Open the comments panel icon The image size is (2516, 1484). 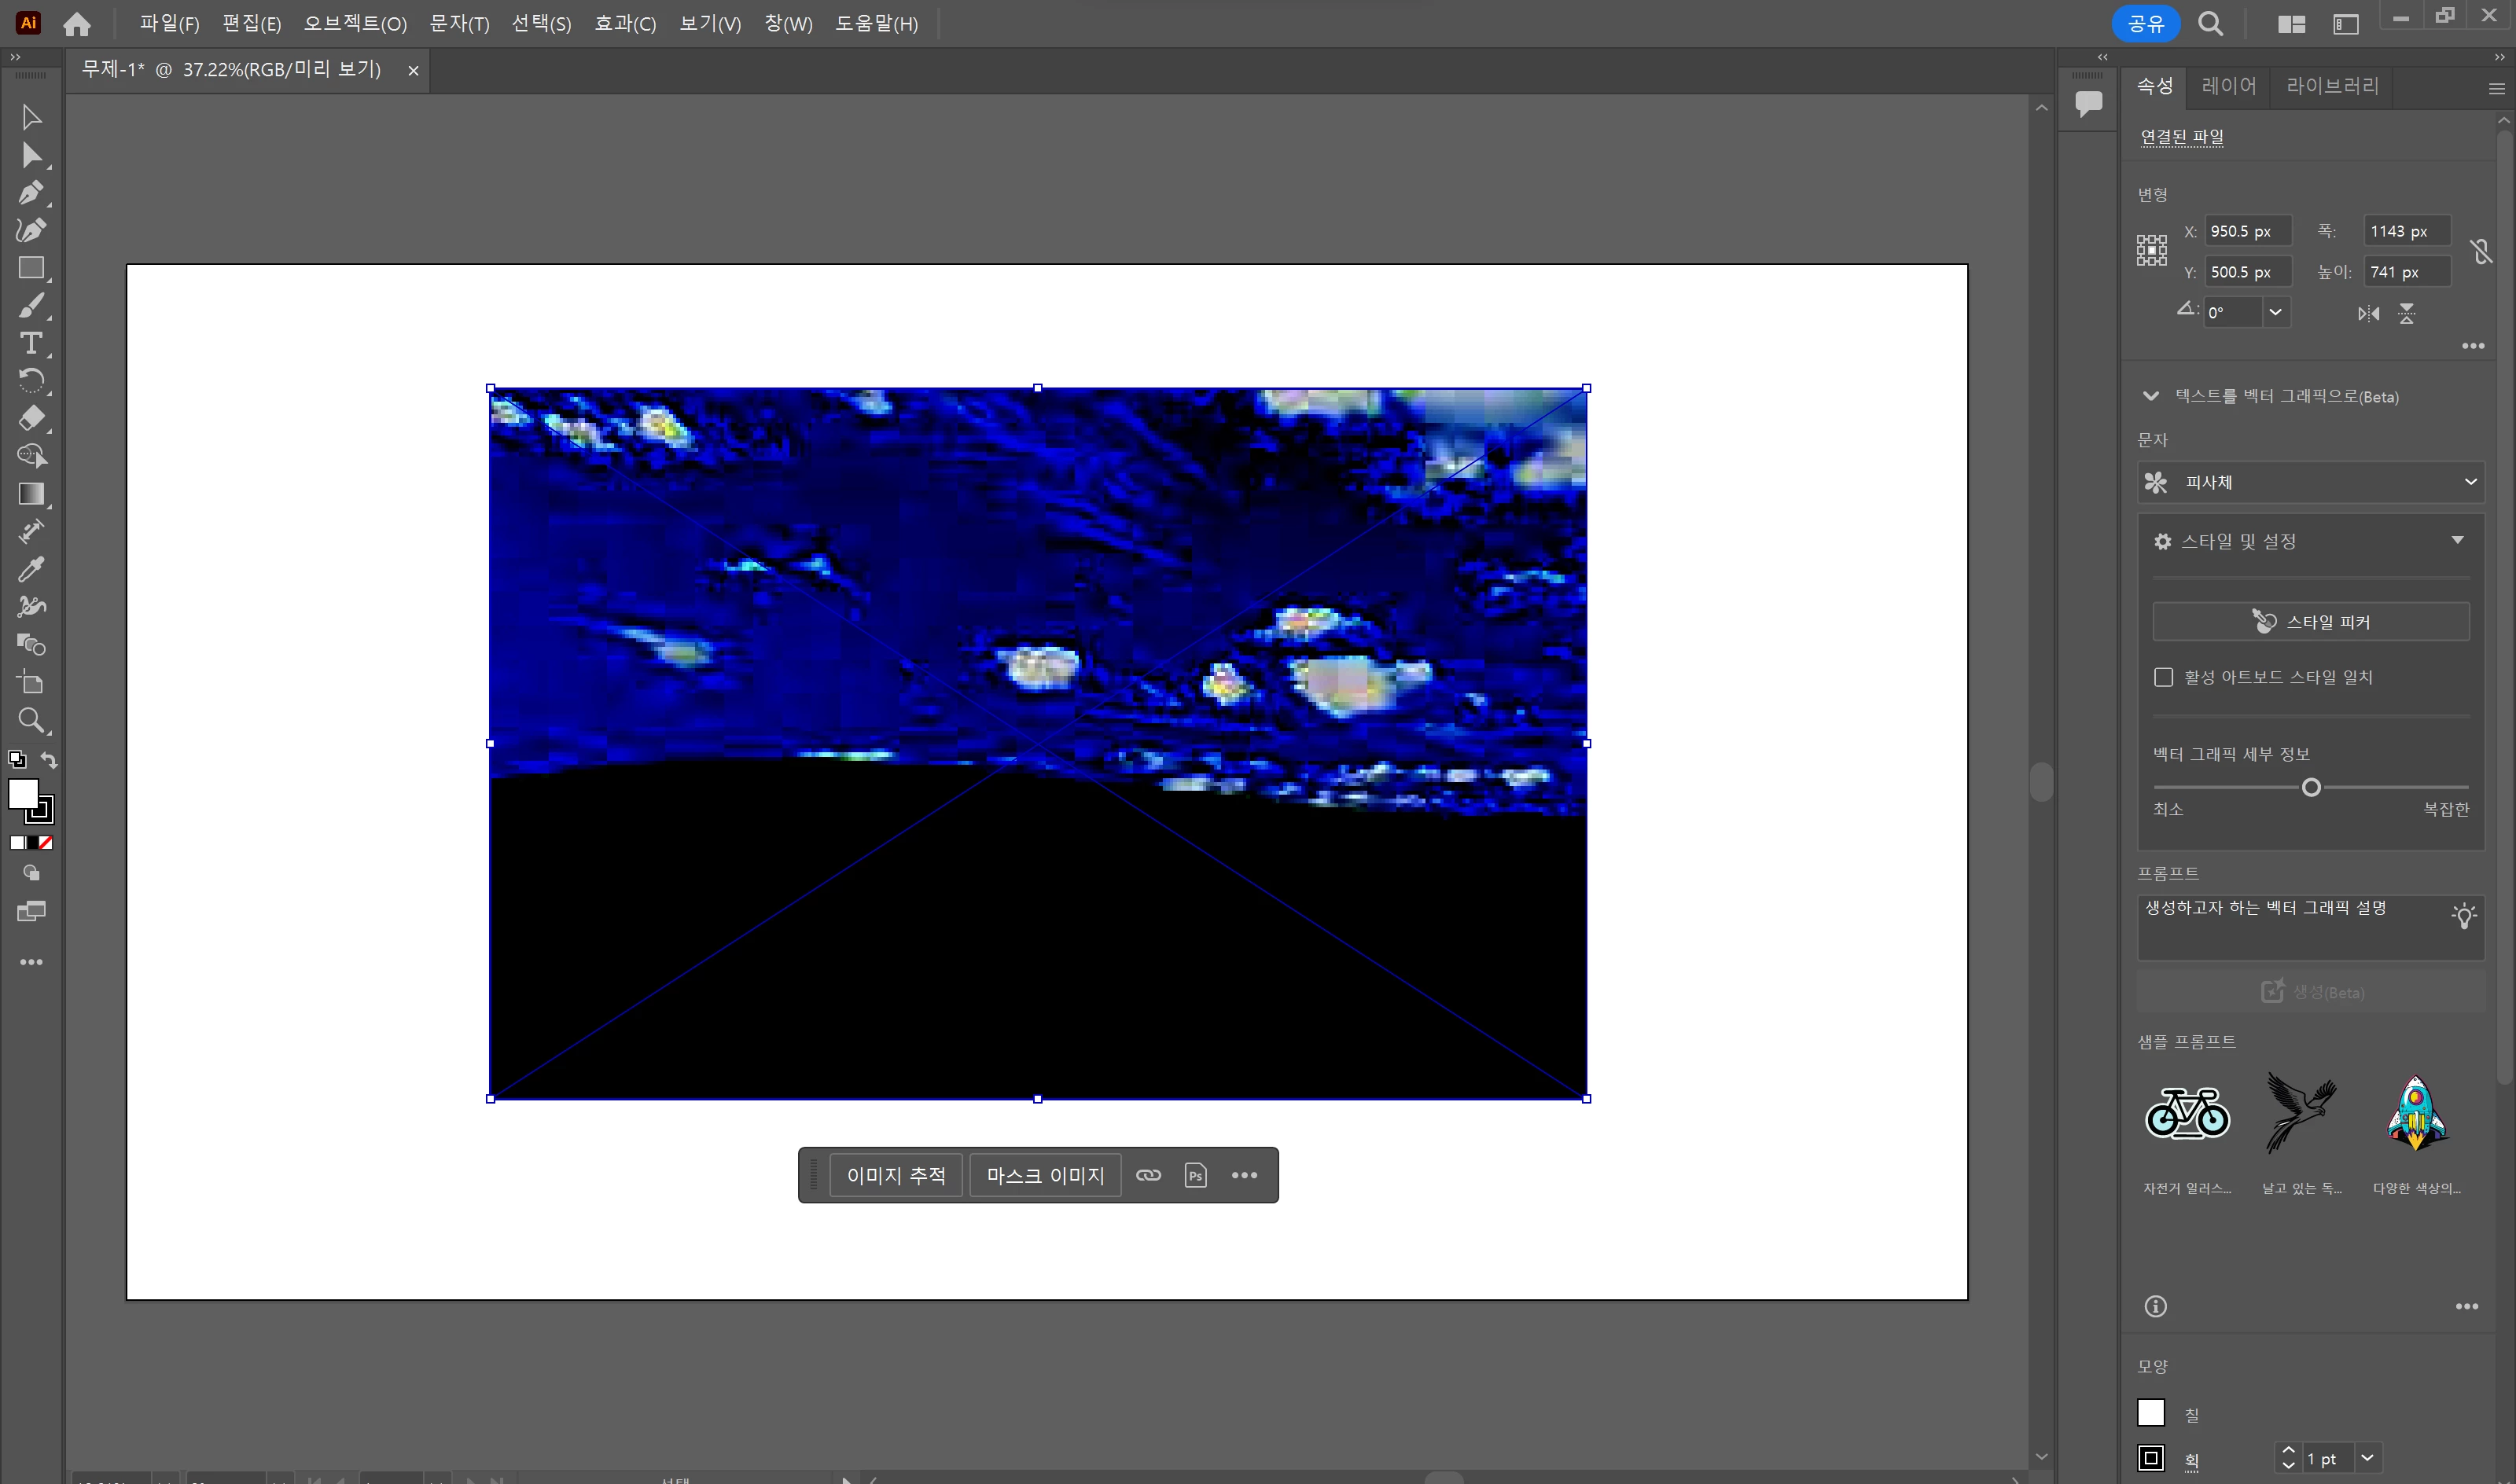2088,103
